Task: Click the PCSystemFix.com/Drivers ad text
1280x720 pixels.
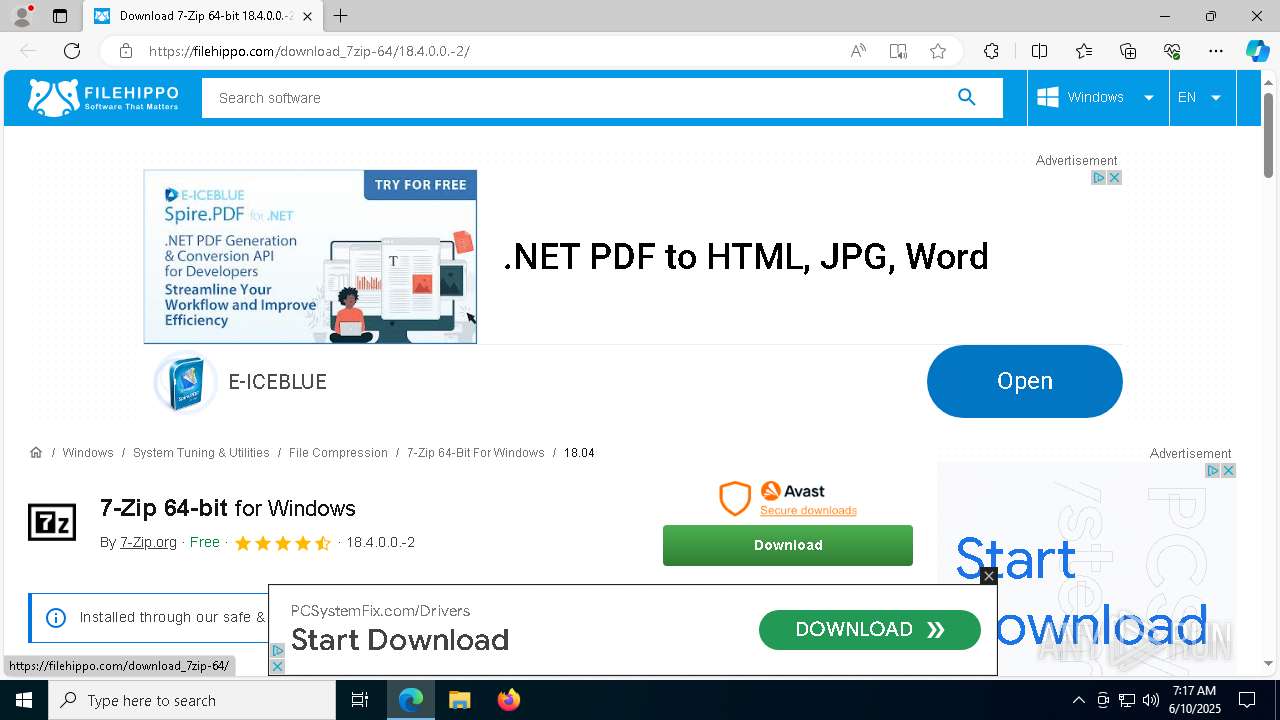Action: [x=380, y=611]
